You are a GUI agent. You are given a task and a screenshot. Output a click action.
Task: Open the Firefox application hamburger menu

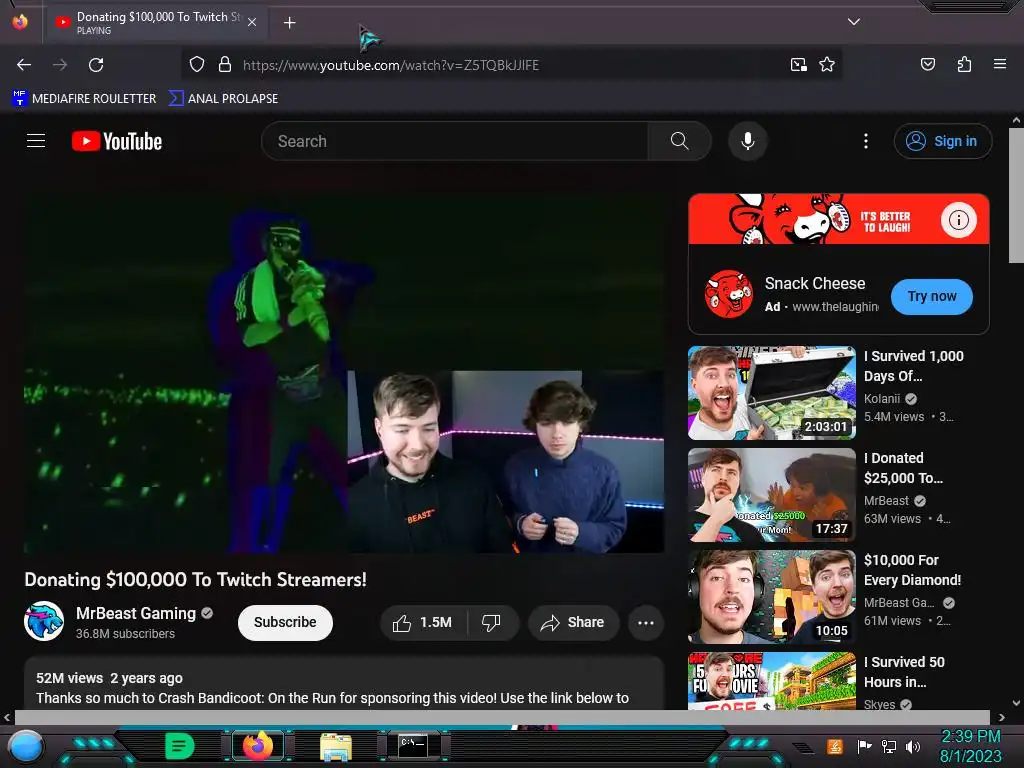click(x=999, y=64)
